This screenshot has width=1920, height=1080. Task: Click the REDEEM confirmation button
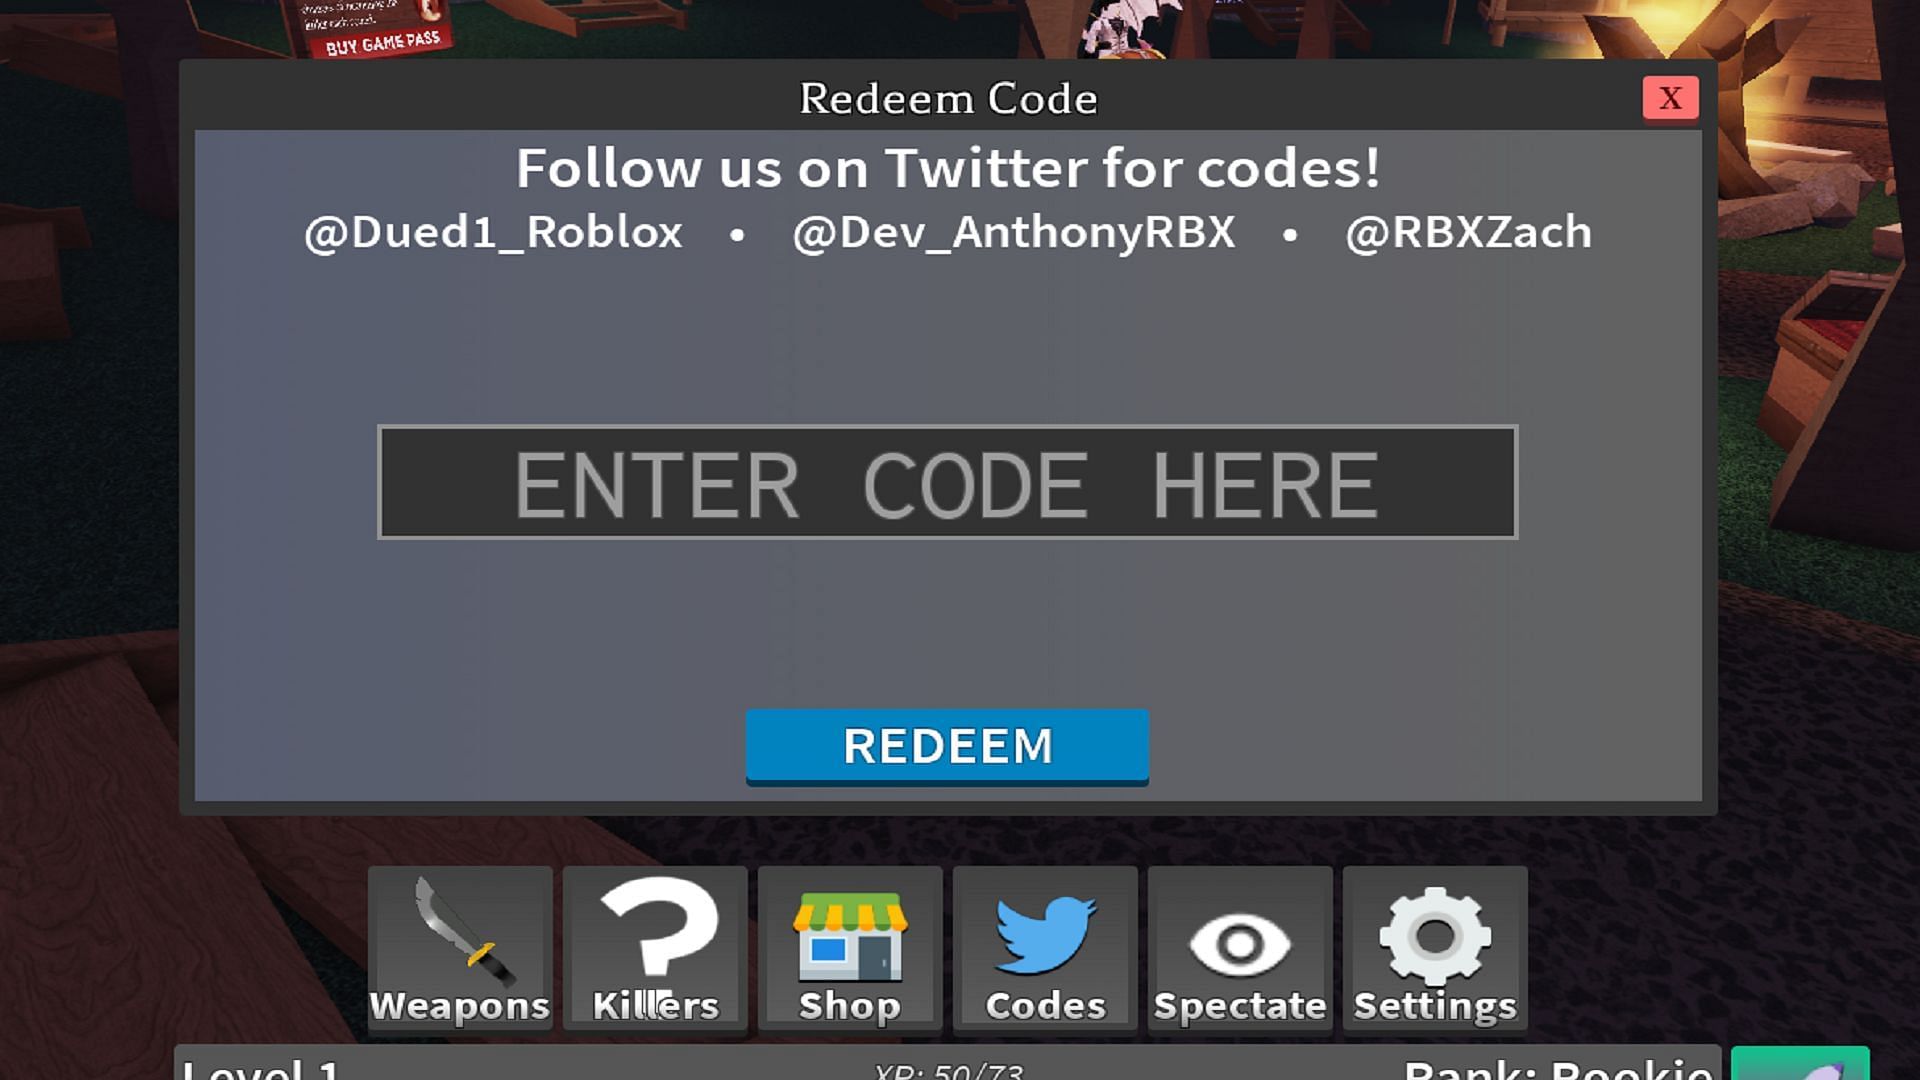coord(948,744)
